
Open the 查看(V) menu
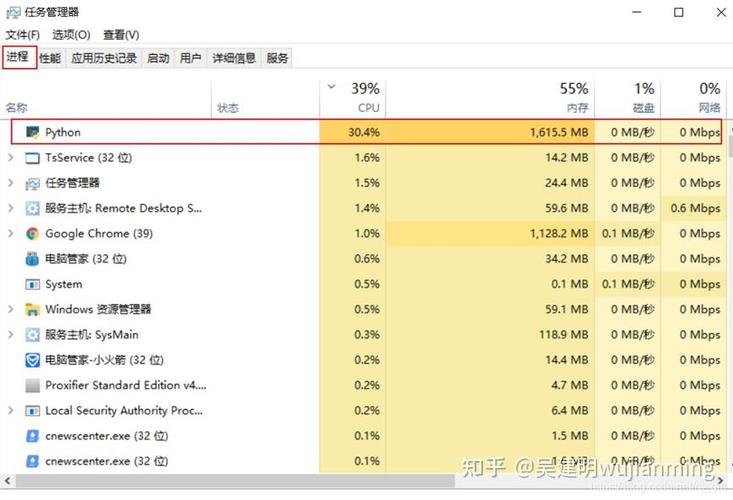(121, 35)
